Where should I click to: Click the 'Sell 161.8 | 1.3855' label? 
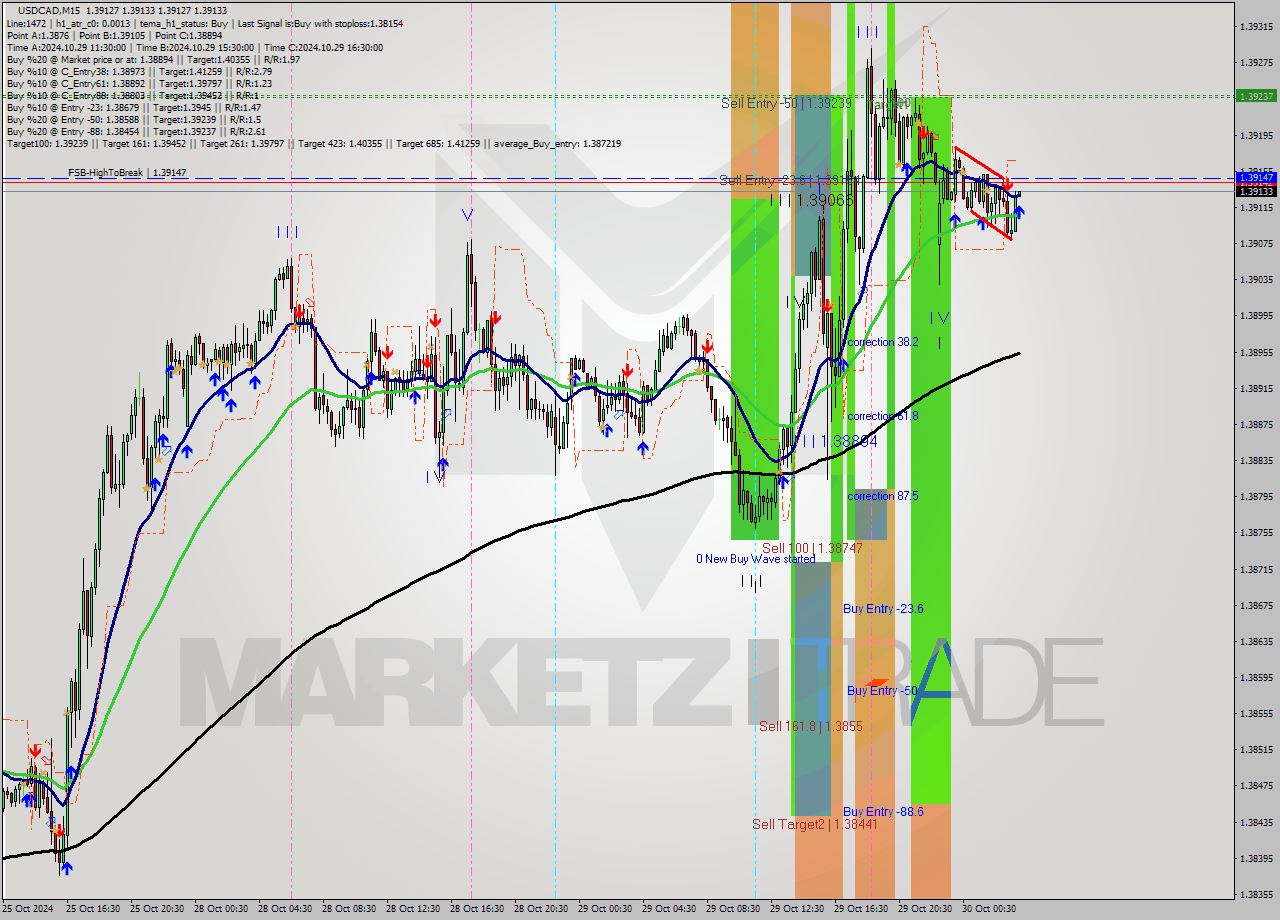pos(810,726)
